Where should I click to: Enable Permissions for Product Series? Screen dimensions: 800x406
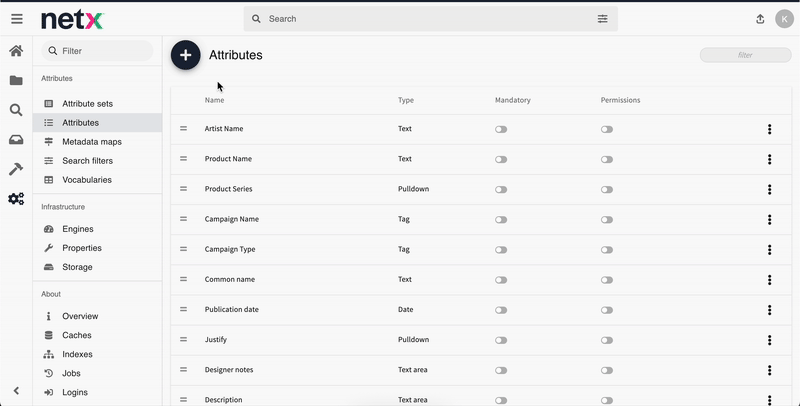click(607, 189)
